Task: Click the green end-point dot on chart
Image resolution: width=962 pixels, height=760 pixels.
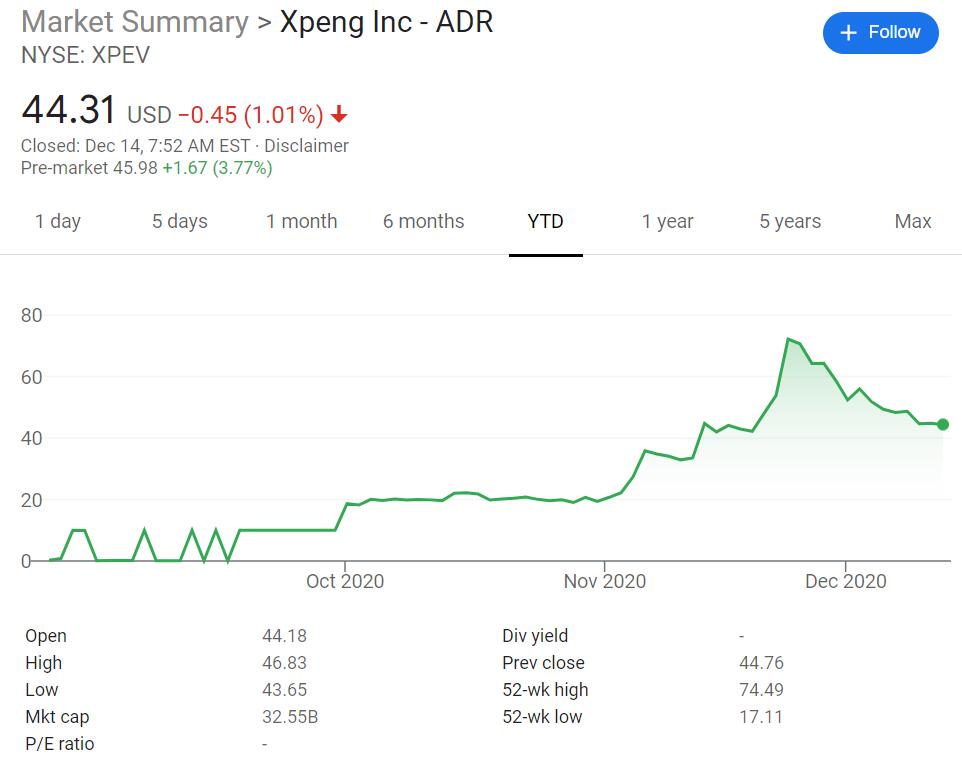Action: pos(943,425)
